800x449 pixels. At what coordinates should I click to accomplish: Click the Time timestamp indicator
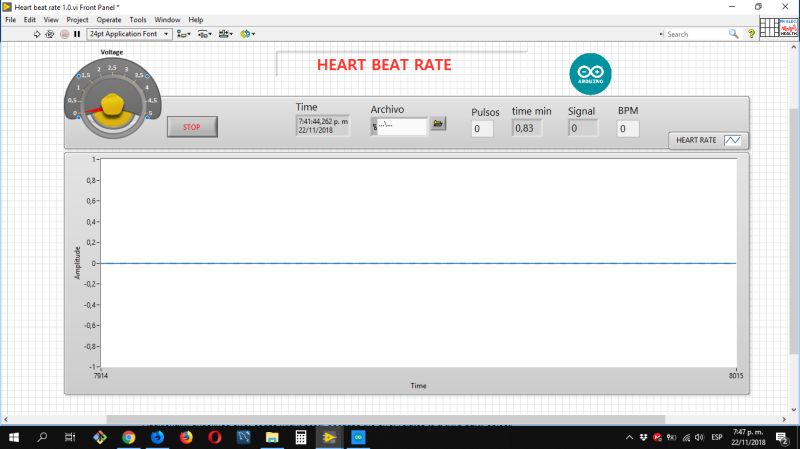pyautogui.click(x=323, y=126)
